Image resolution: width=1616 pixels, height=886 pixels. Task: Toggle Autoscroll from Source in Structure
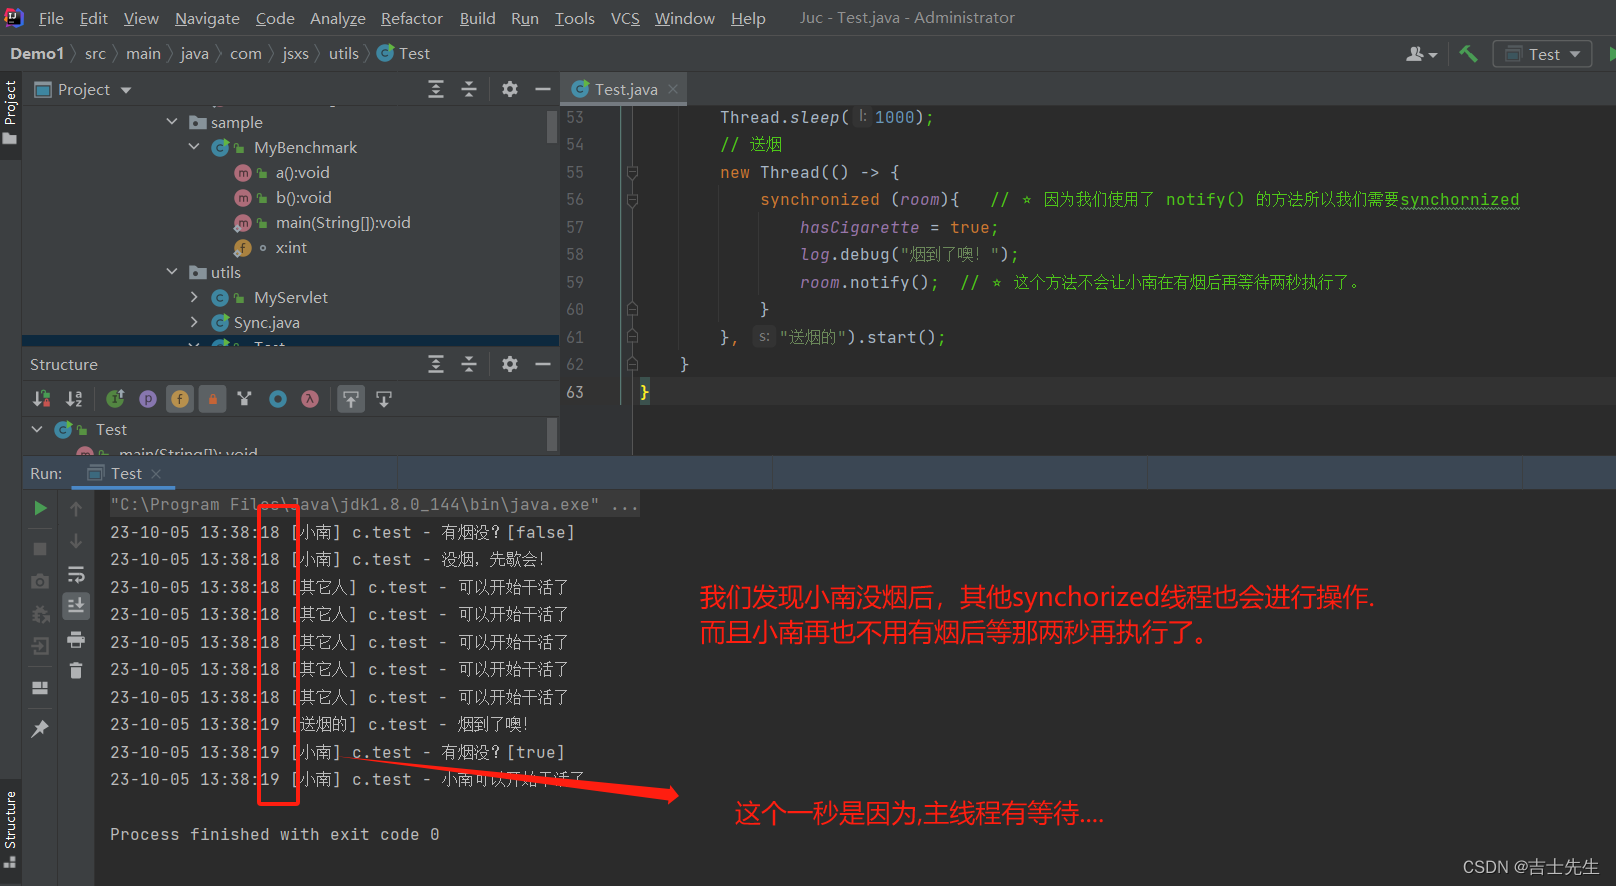[x=384, y=399]
